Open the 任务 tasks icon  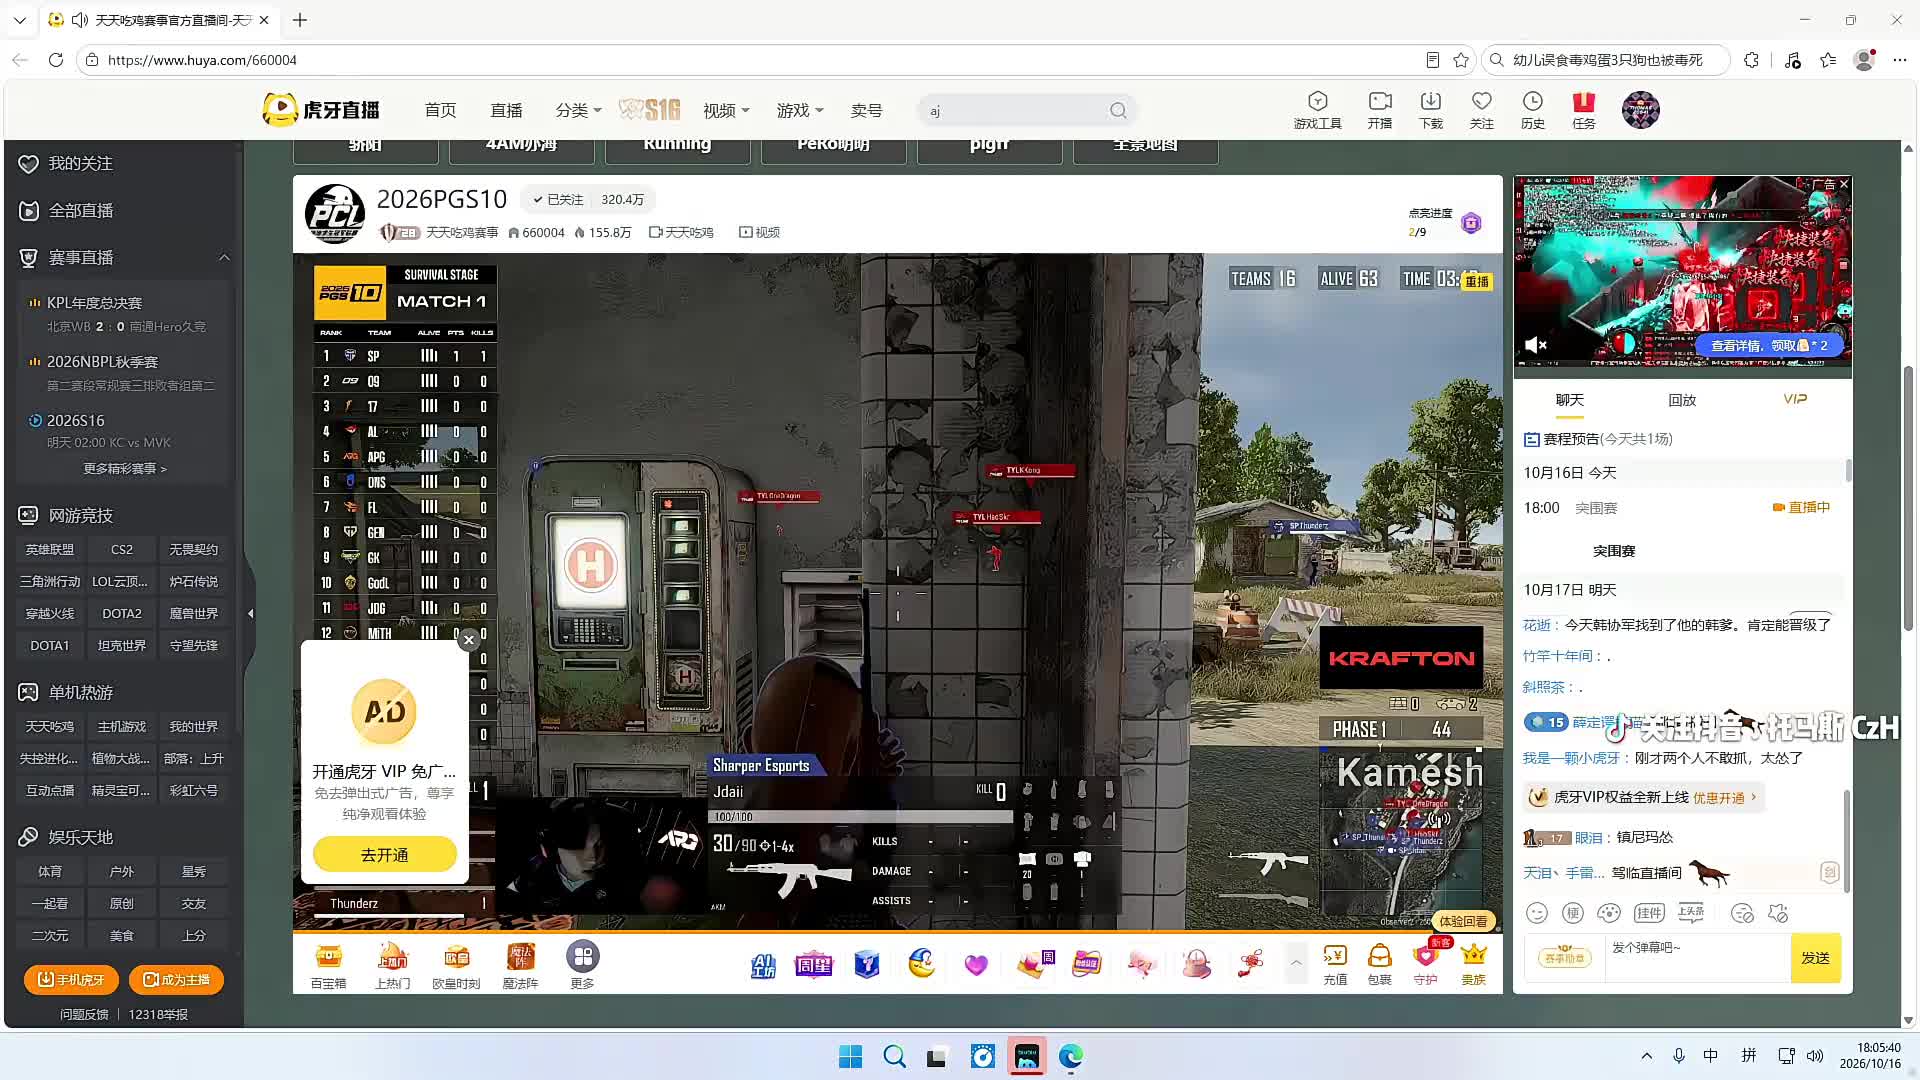(1584, 110)
